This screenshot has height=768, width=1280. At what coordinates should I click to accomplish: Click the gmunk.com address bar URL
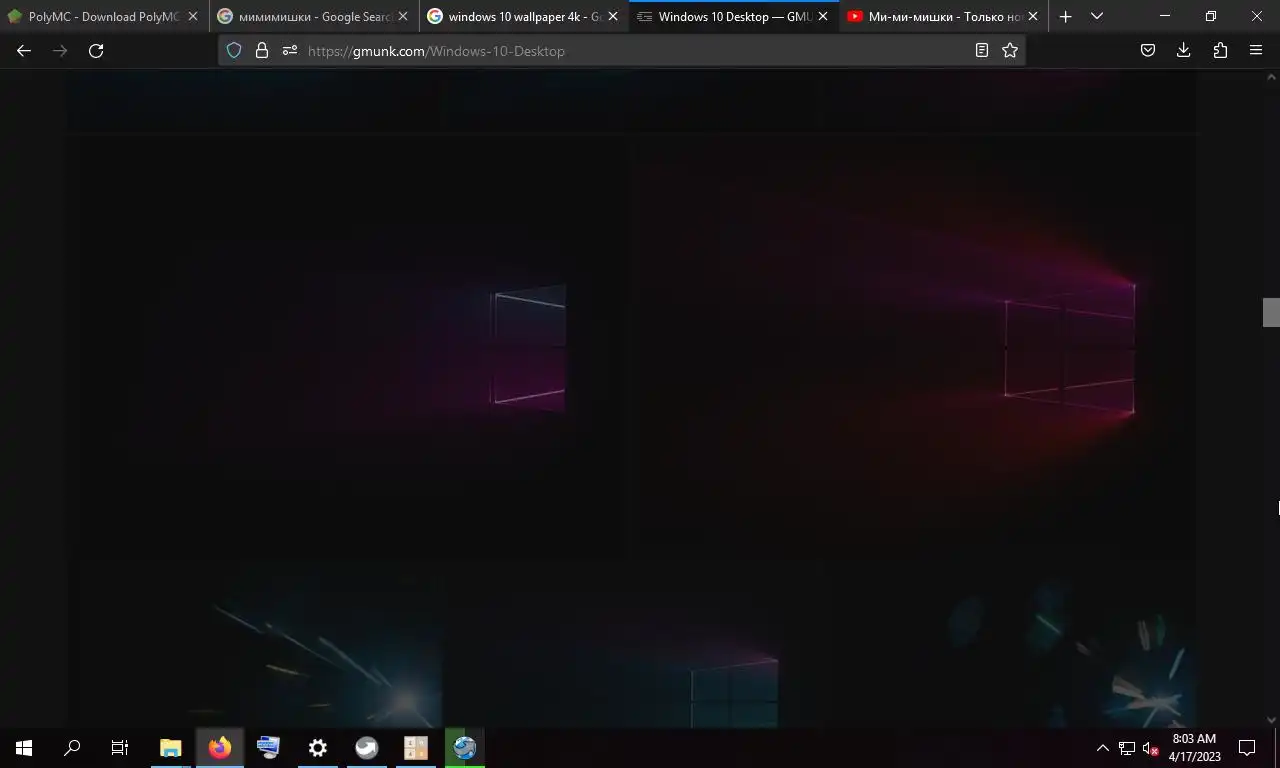(436, 51)
